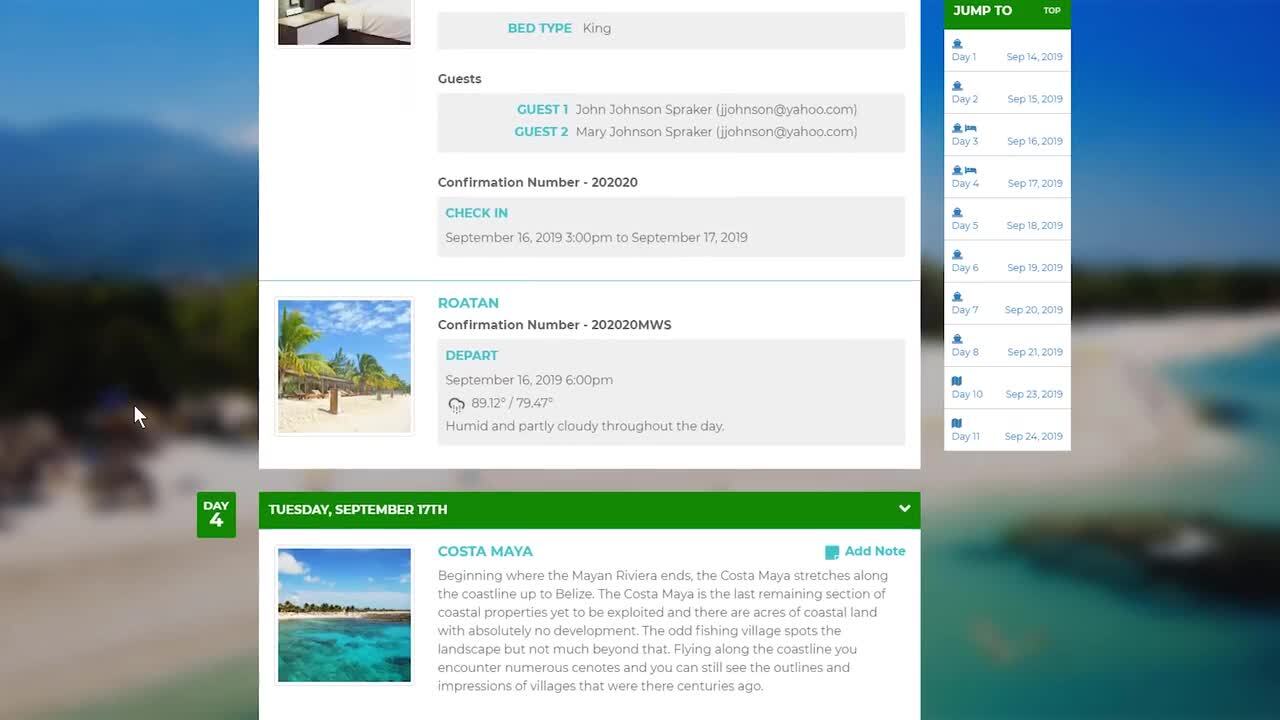The width and height of the screenshot is (1280, 720).
Task: Click the Day 10 map icon
Action: pyautogui.click(x=957, y=381)
